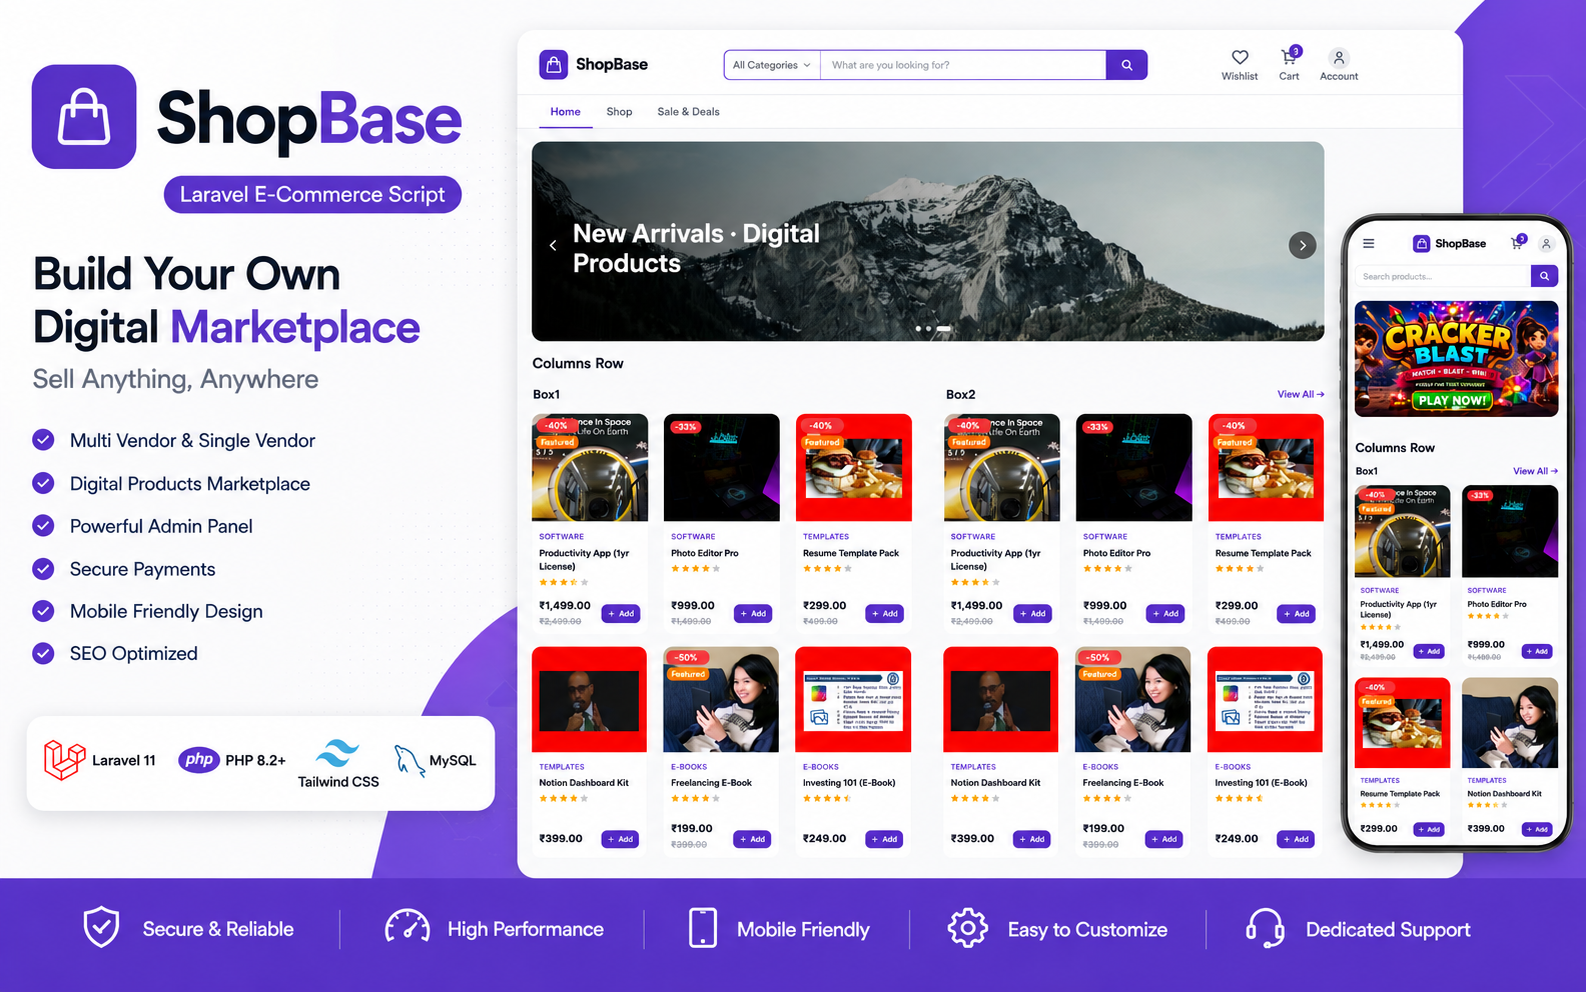Click the 'Build Your Own Digital Marketplace' headline
Image resolution: width=1586 pixels, height=992 pixels.
coord(226,300)
